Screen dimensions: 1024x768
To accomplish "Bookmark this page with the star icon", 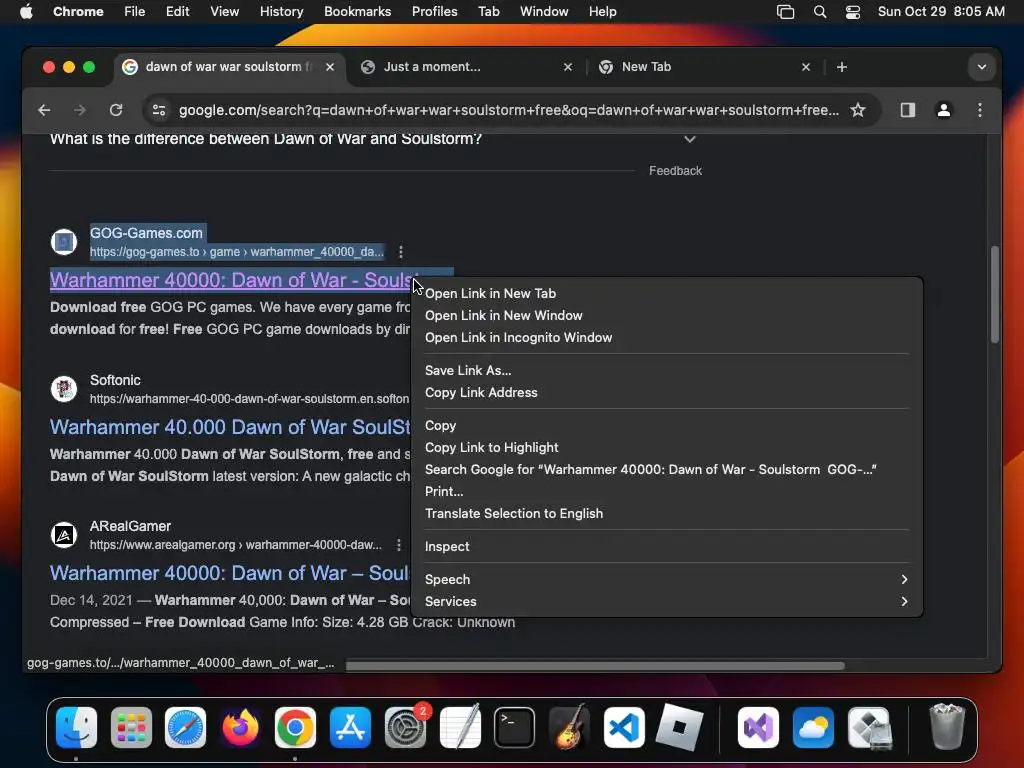I will 857,110.
